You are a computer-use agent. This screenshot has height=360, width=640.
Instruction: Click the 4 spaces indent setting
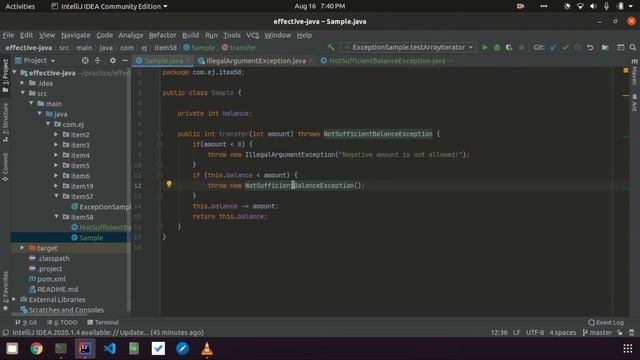562,333
